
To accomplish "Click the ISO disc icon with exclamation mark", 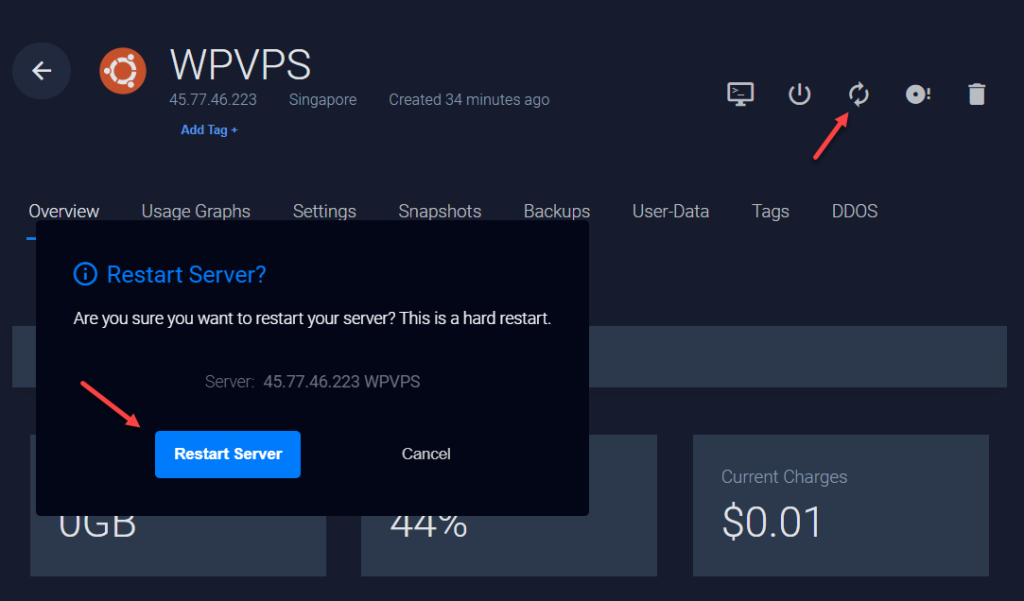I will [917, 93].
